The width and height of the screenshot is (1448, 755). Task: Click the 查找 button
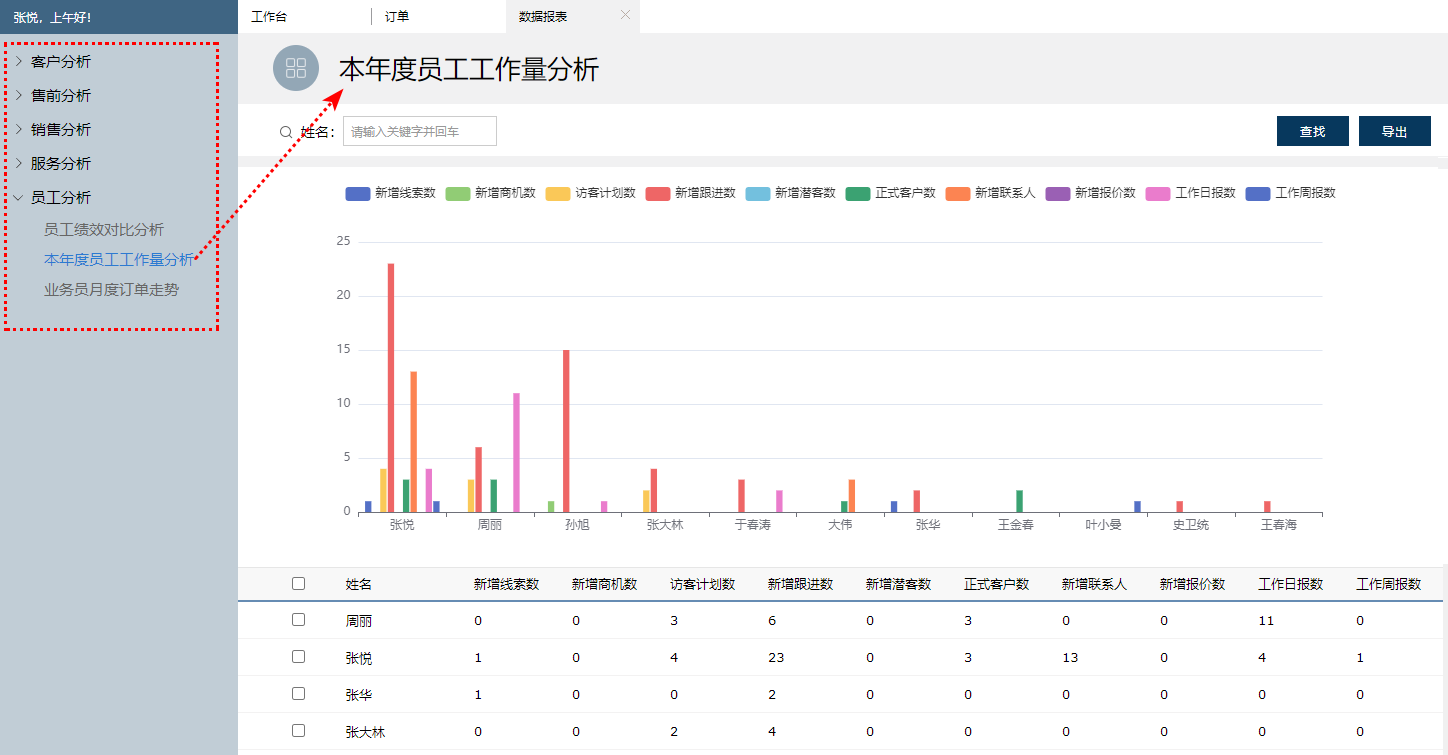1312,130
